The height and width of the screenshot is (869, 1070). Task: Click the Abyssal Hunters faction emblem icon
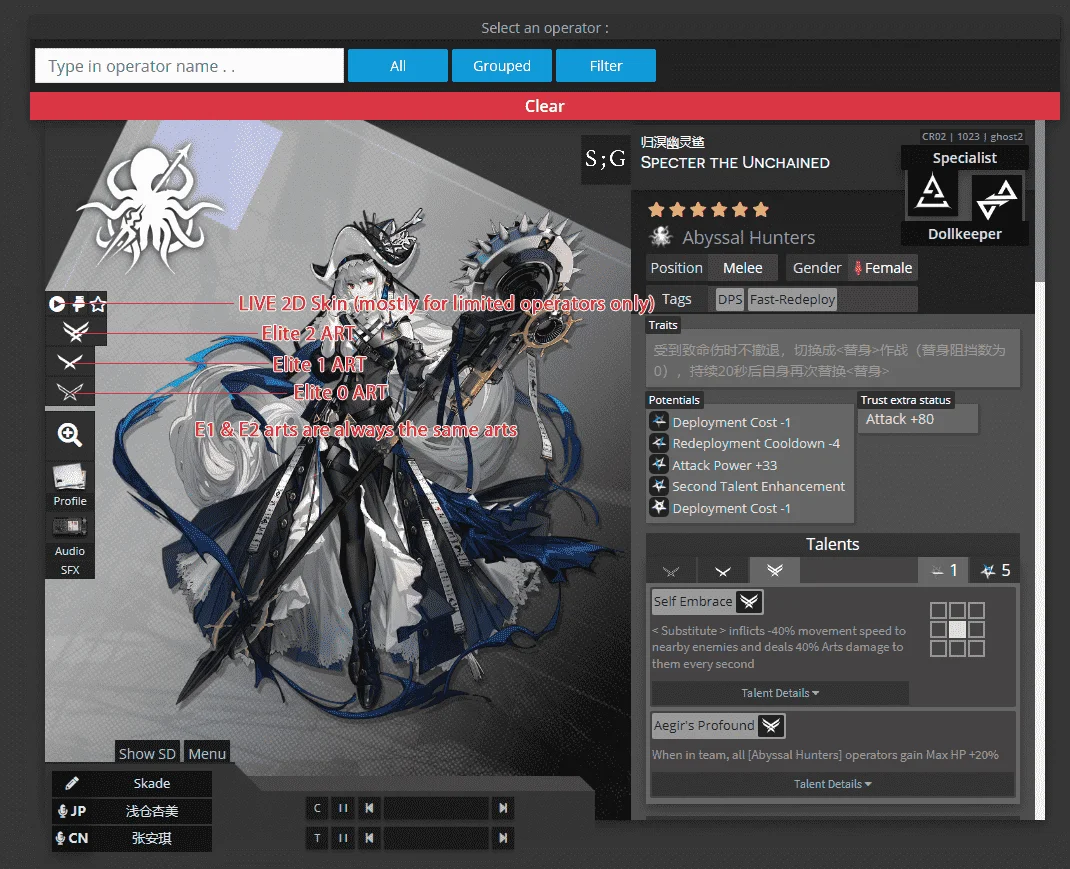[661, 236]
